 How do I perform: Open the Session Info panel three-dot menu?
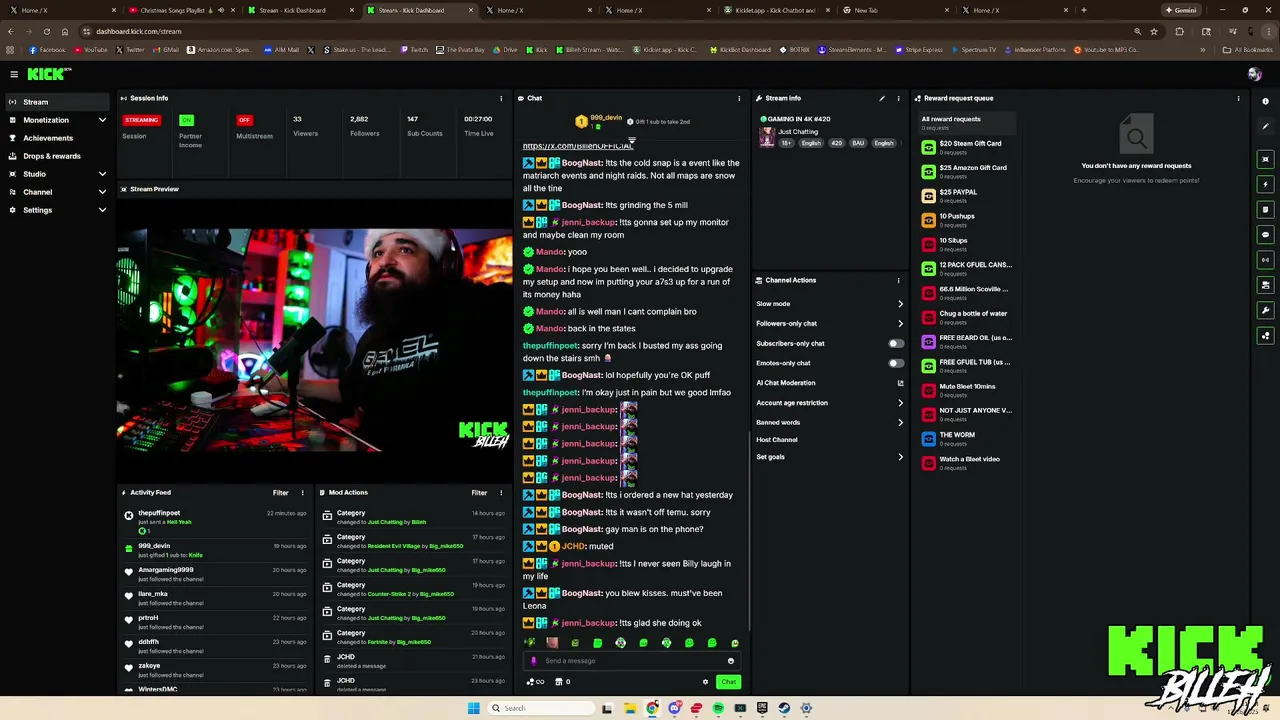(501, 98)
